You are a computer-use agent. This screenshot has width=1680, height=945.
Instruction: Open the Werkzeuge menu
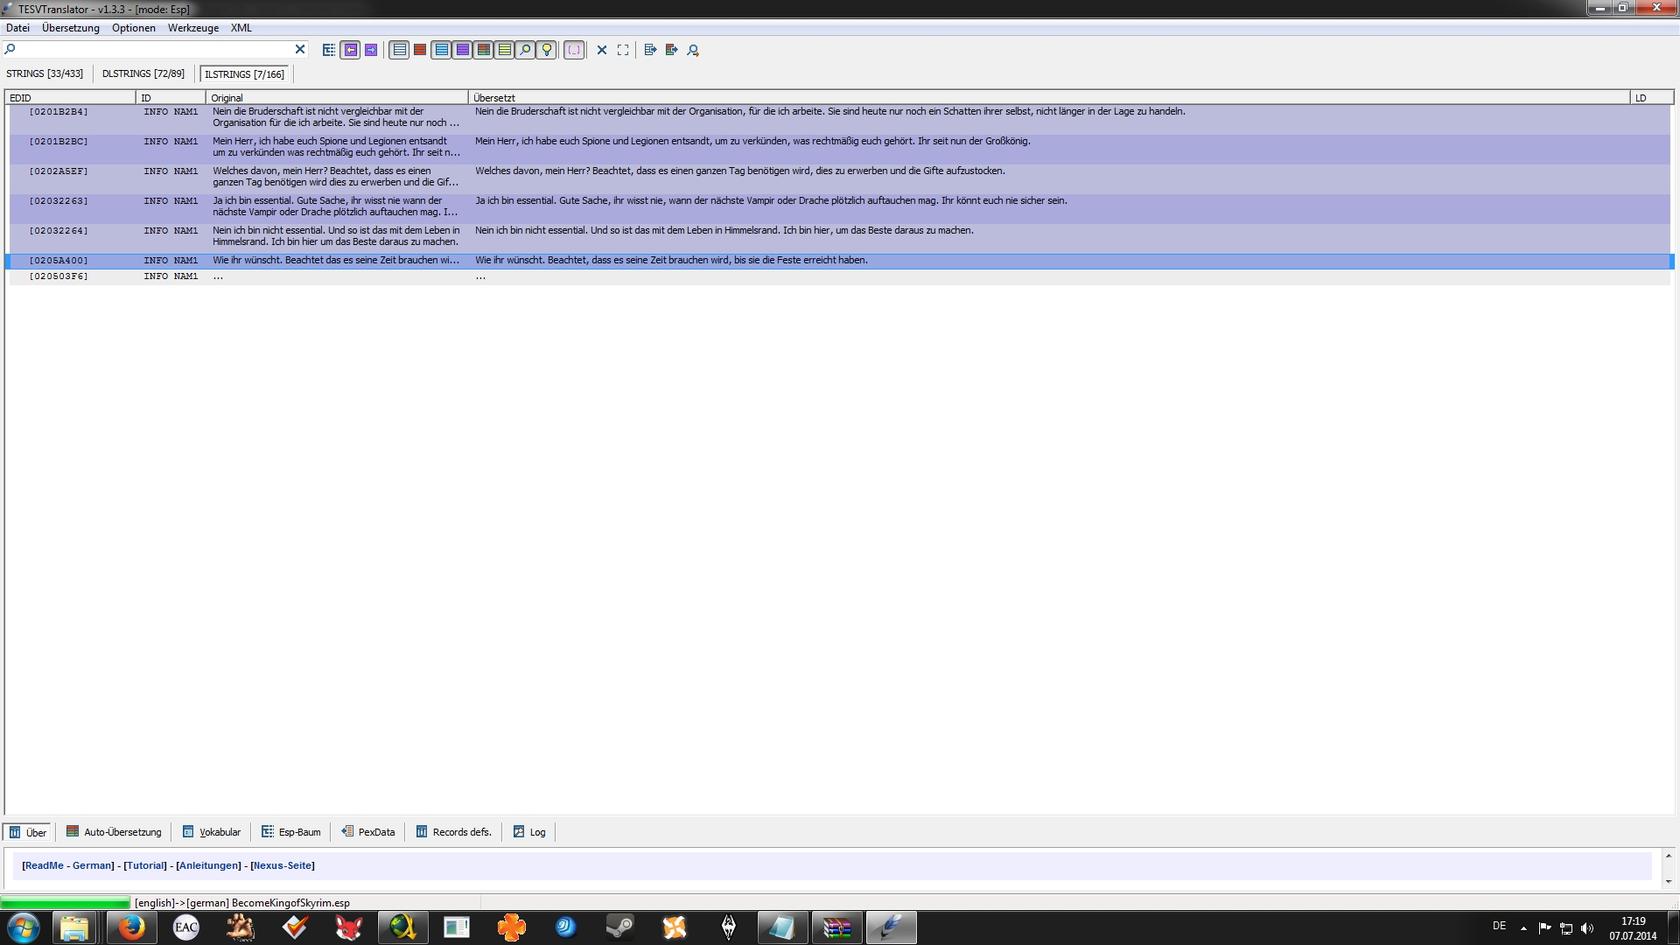tap(193, 28)
